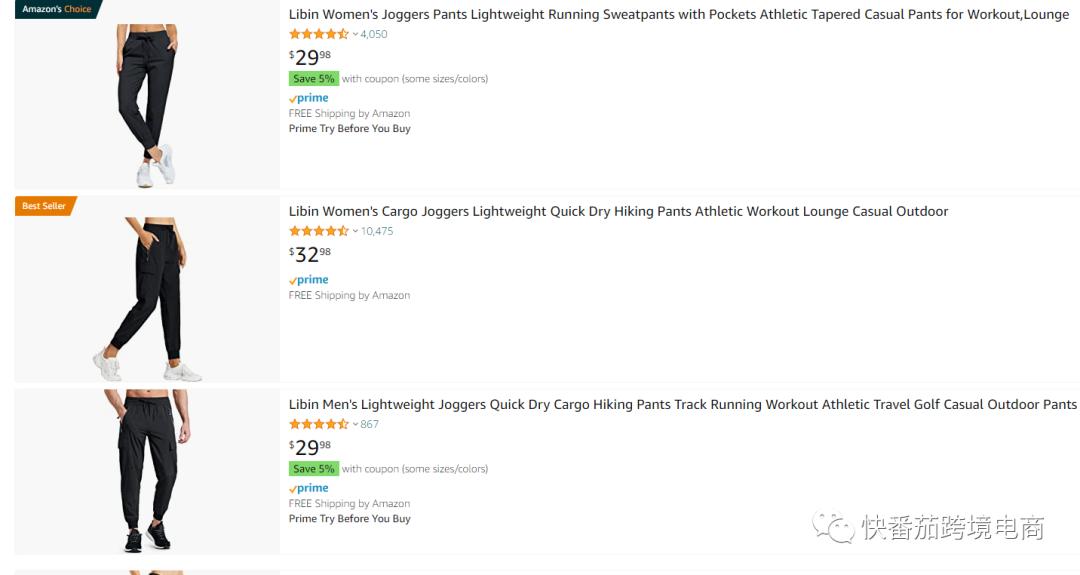The image size is (1080, 575).
Task: Click star rating of the women's cargo joggers
Action: point(318,231)
